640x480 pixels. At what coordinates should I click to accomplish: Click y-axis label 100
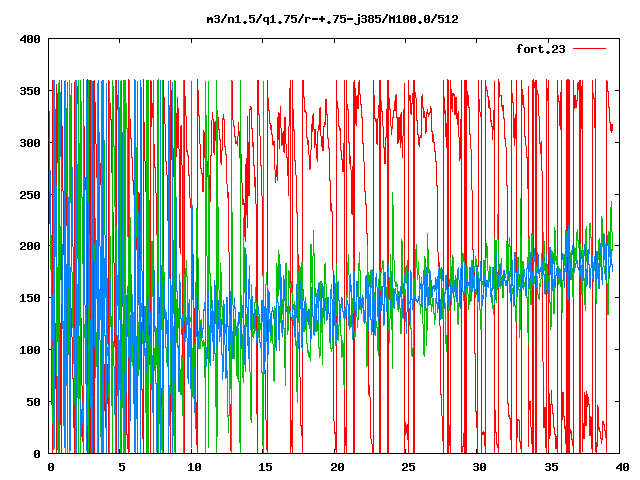click(x=30, y=350)
